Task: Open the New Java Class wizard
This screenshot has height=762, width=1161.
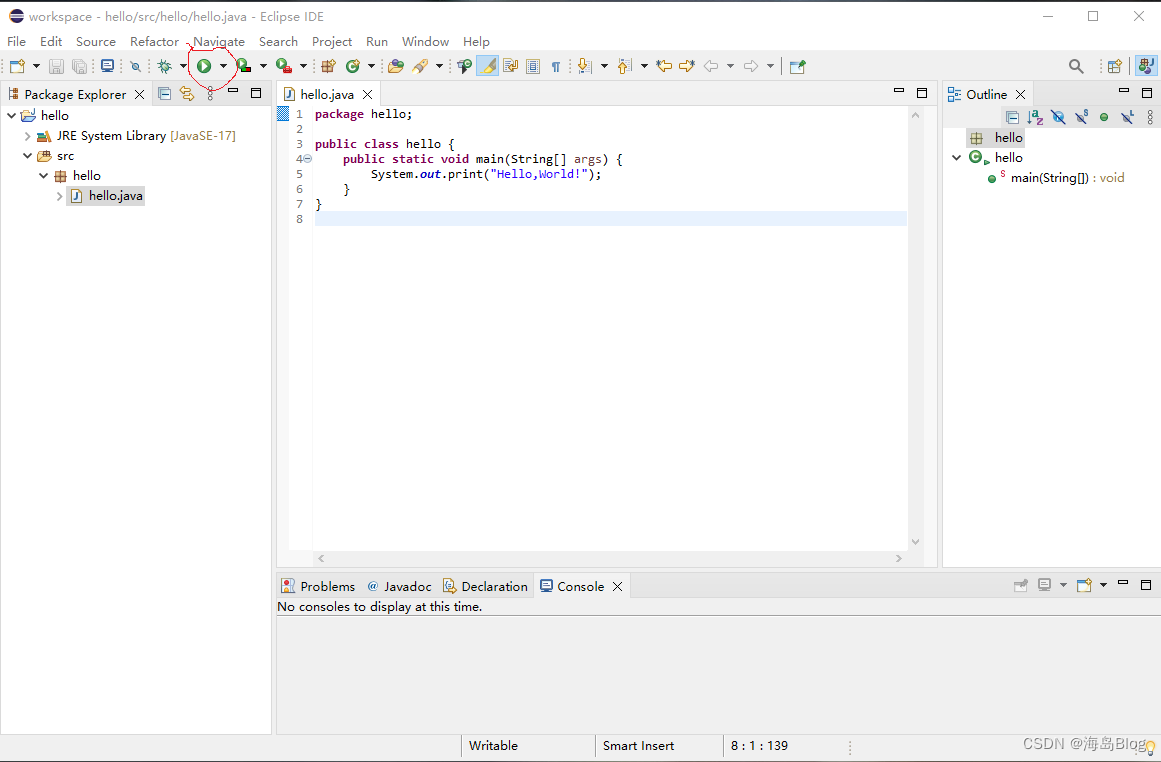Action: (x=353, y=66)
